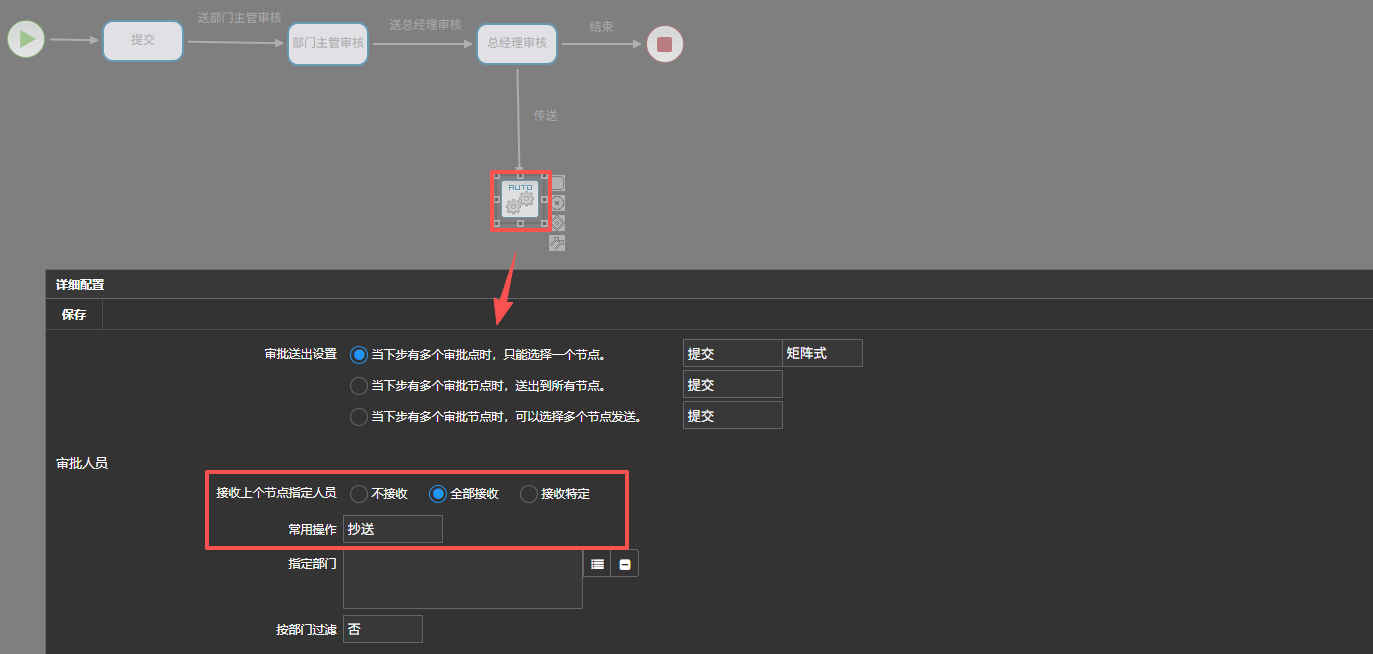Select the AUTO gear task node
1373x654 pixels.
coord(520,199)
